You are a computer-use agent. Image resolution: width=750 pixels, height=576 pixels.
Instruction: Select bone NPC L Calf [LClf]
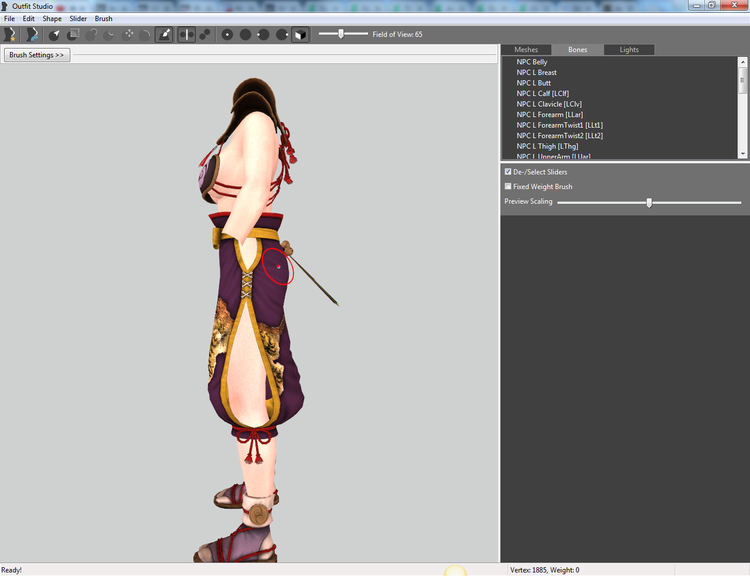click(542, 93)
